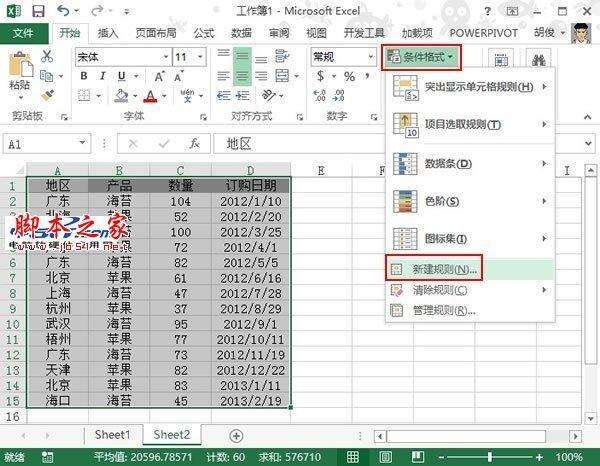
Task: Open the 文件 tab
Action: (x=23, y=33)
